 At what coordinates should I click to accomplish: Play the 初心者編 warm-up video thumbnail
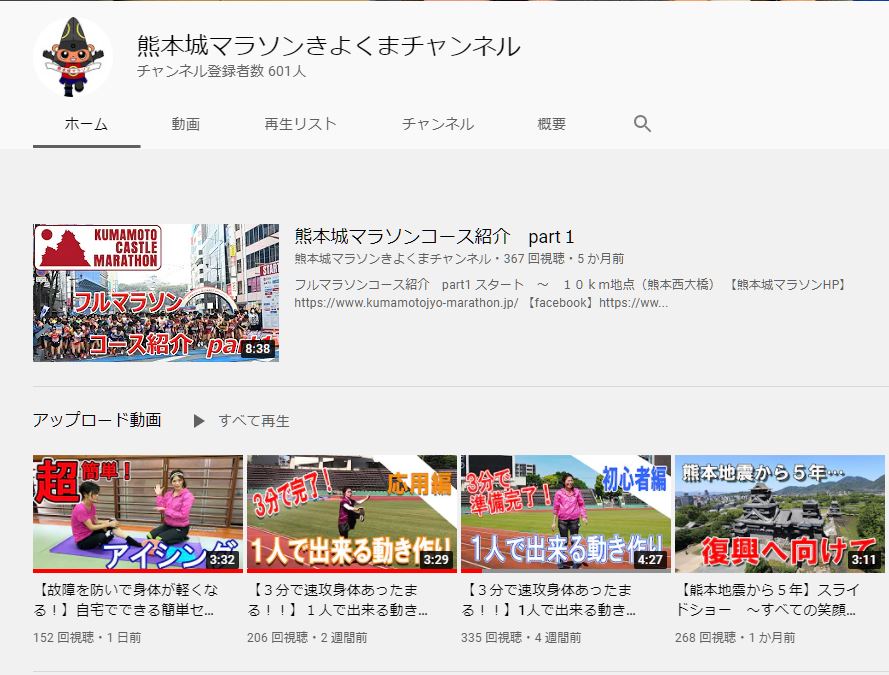(566, 514)
